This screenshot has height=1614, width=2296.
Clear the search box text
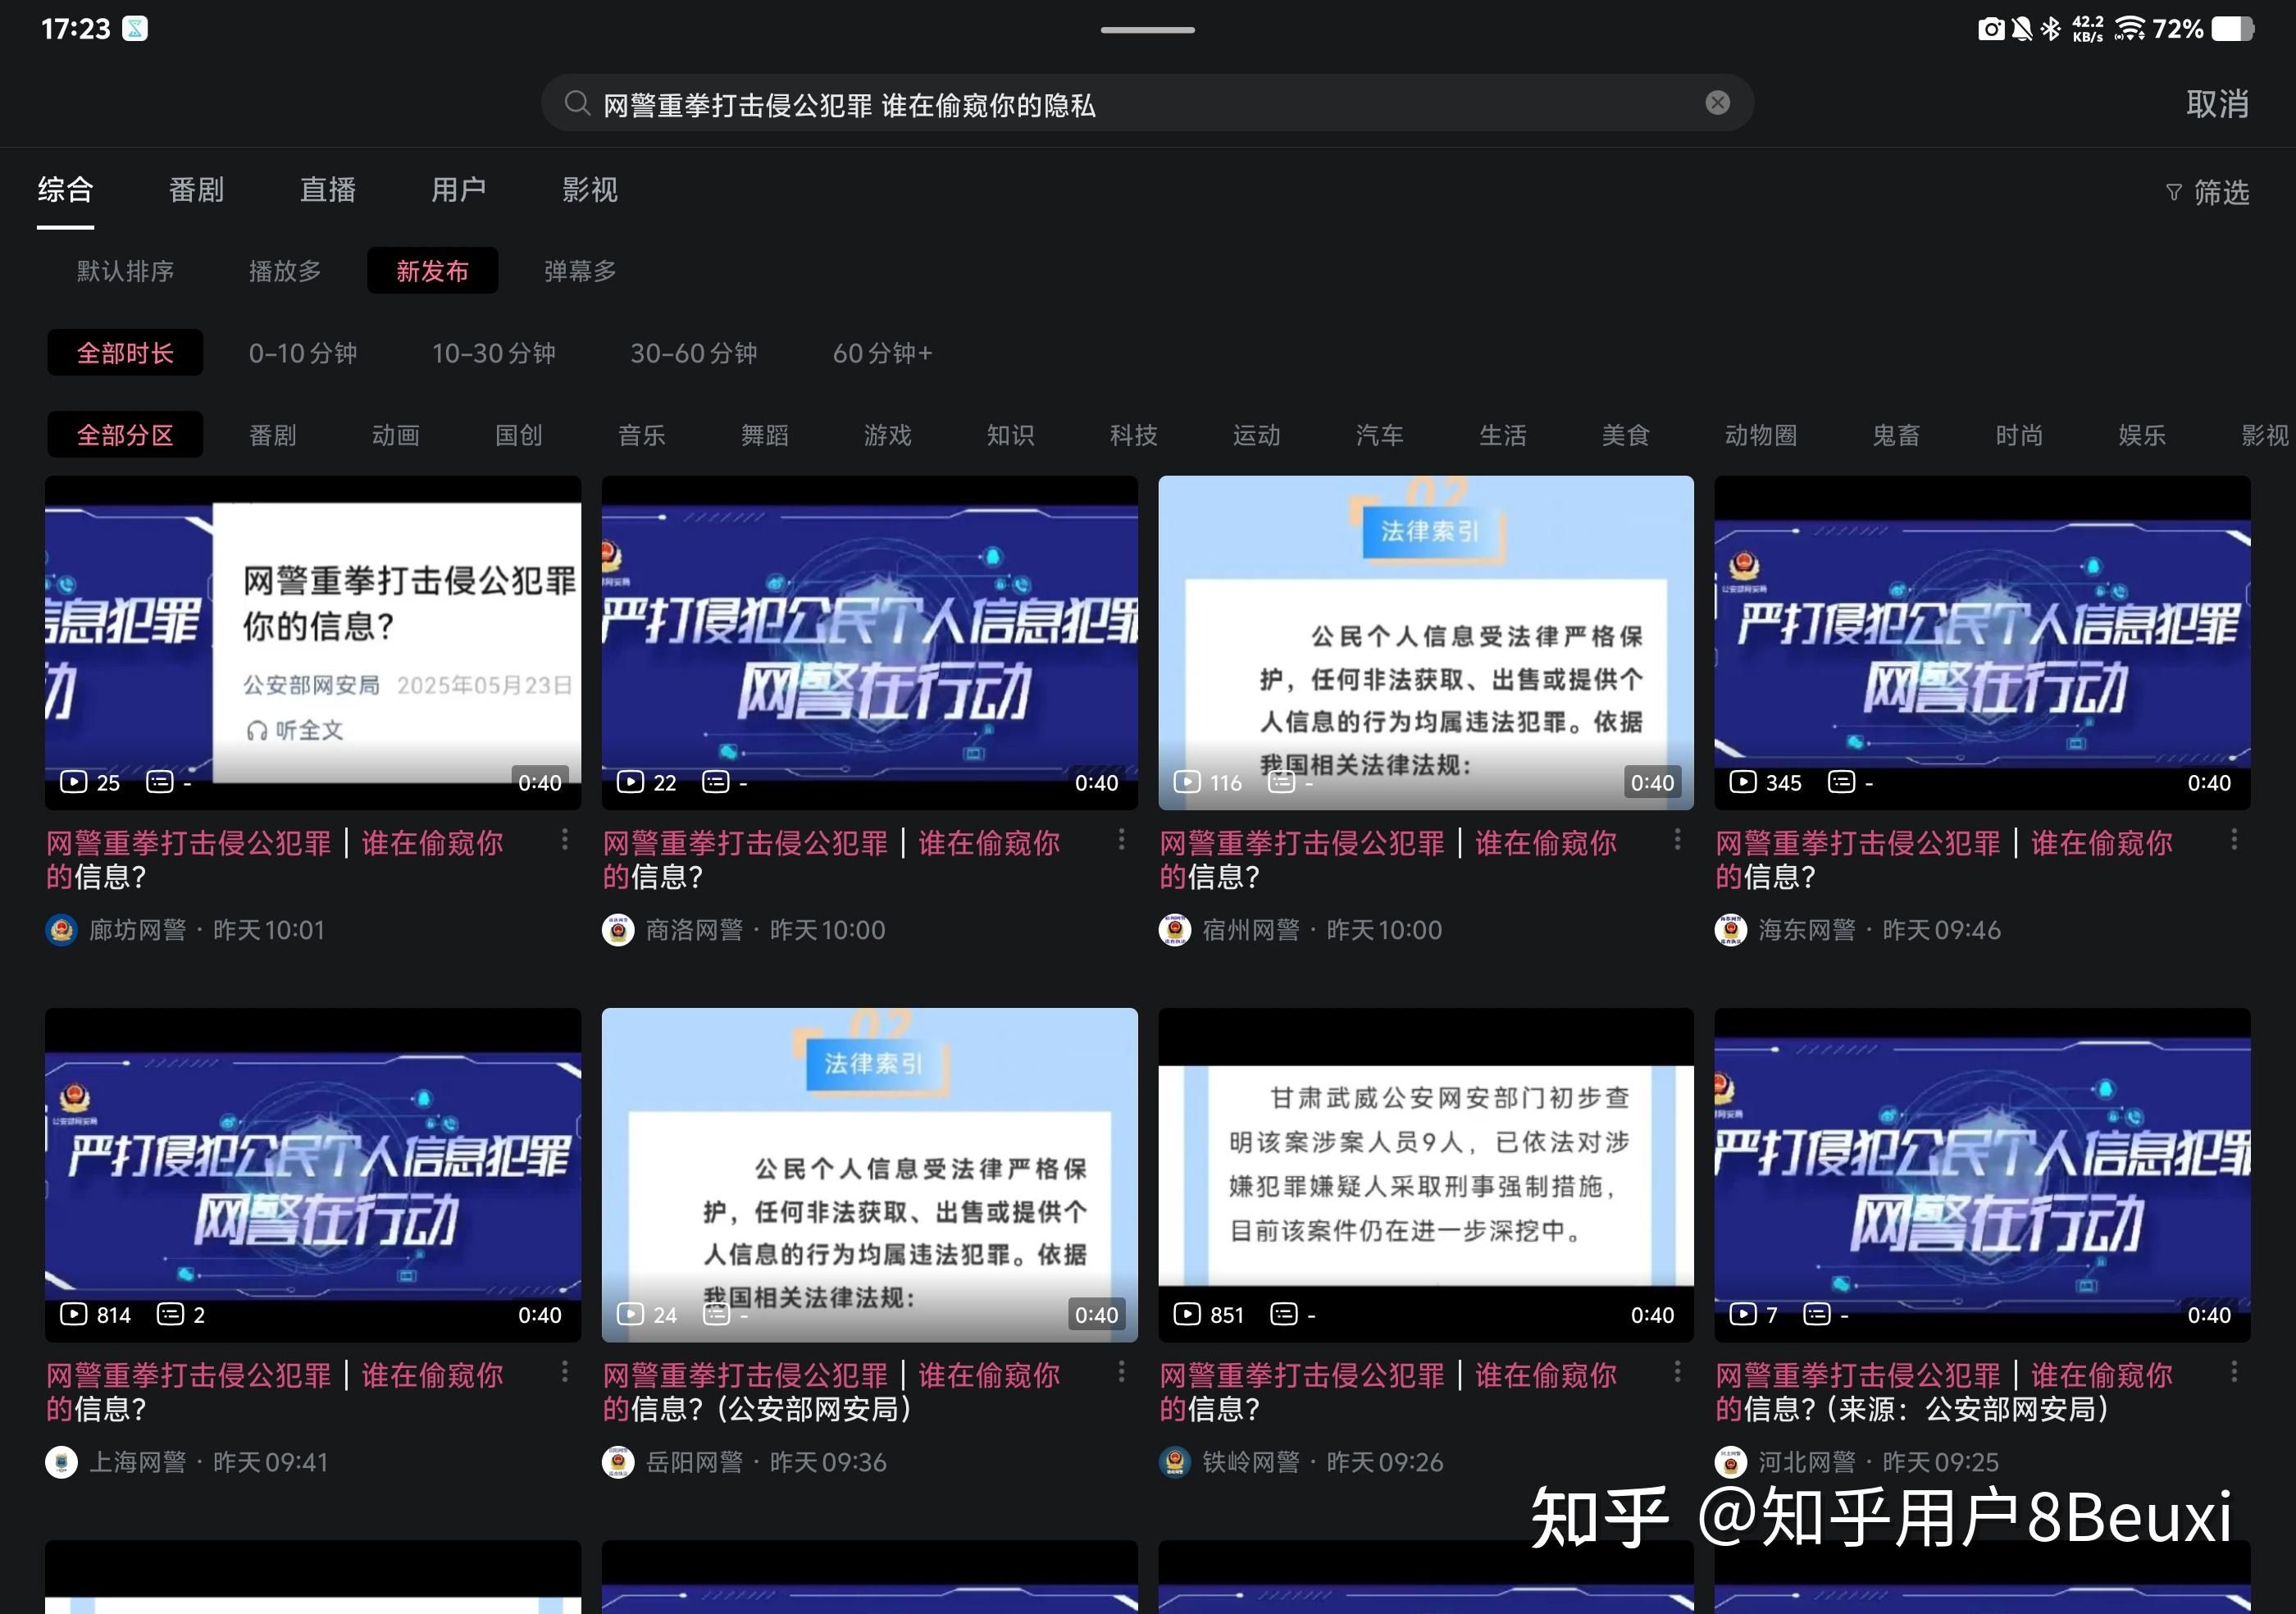tap(1717, 103)
